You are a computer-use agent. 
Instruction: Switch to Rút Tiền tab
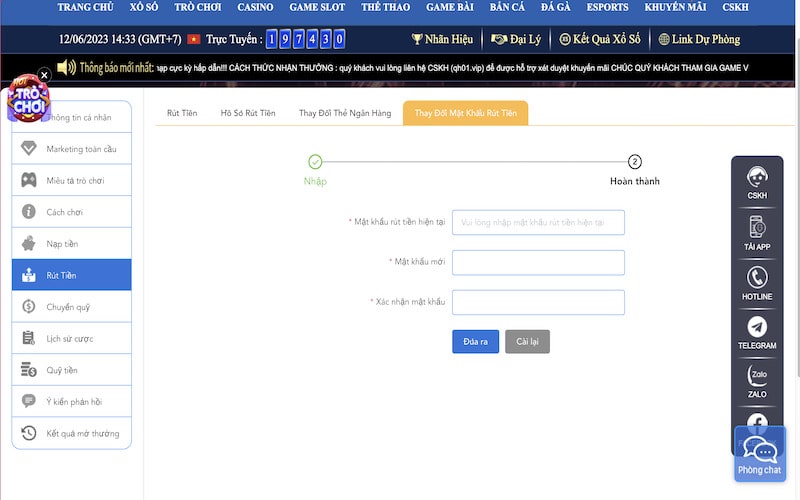(x=182, y=113)
